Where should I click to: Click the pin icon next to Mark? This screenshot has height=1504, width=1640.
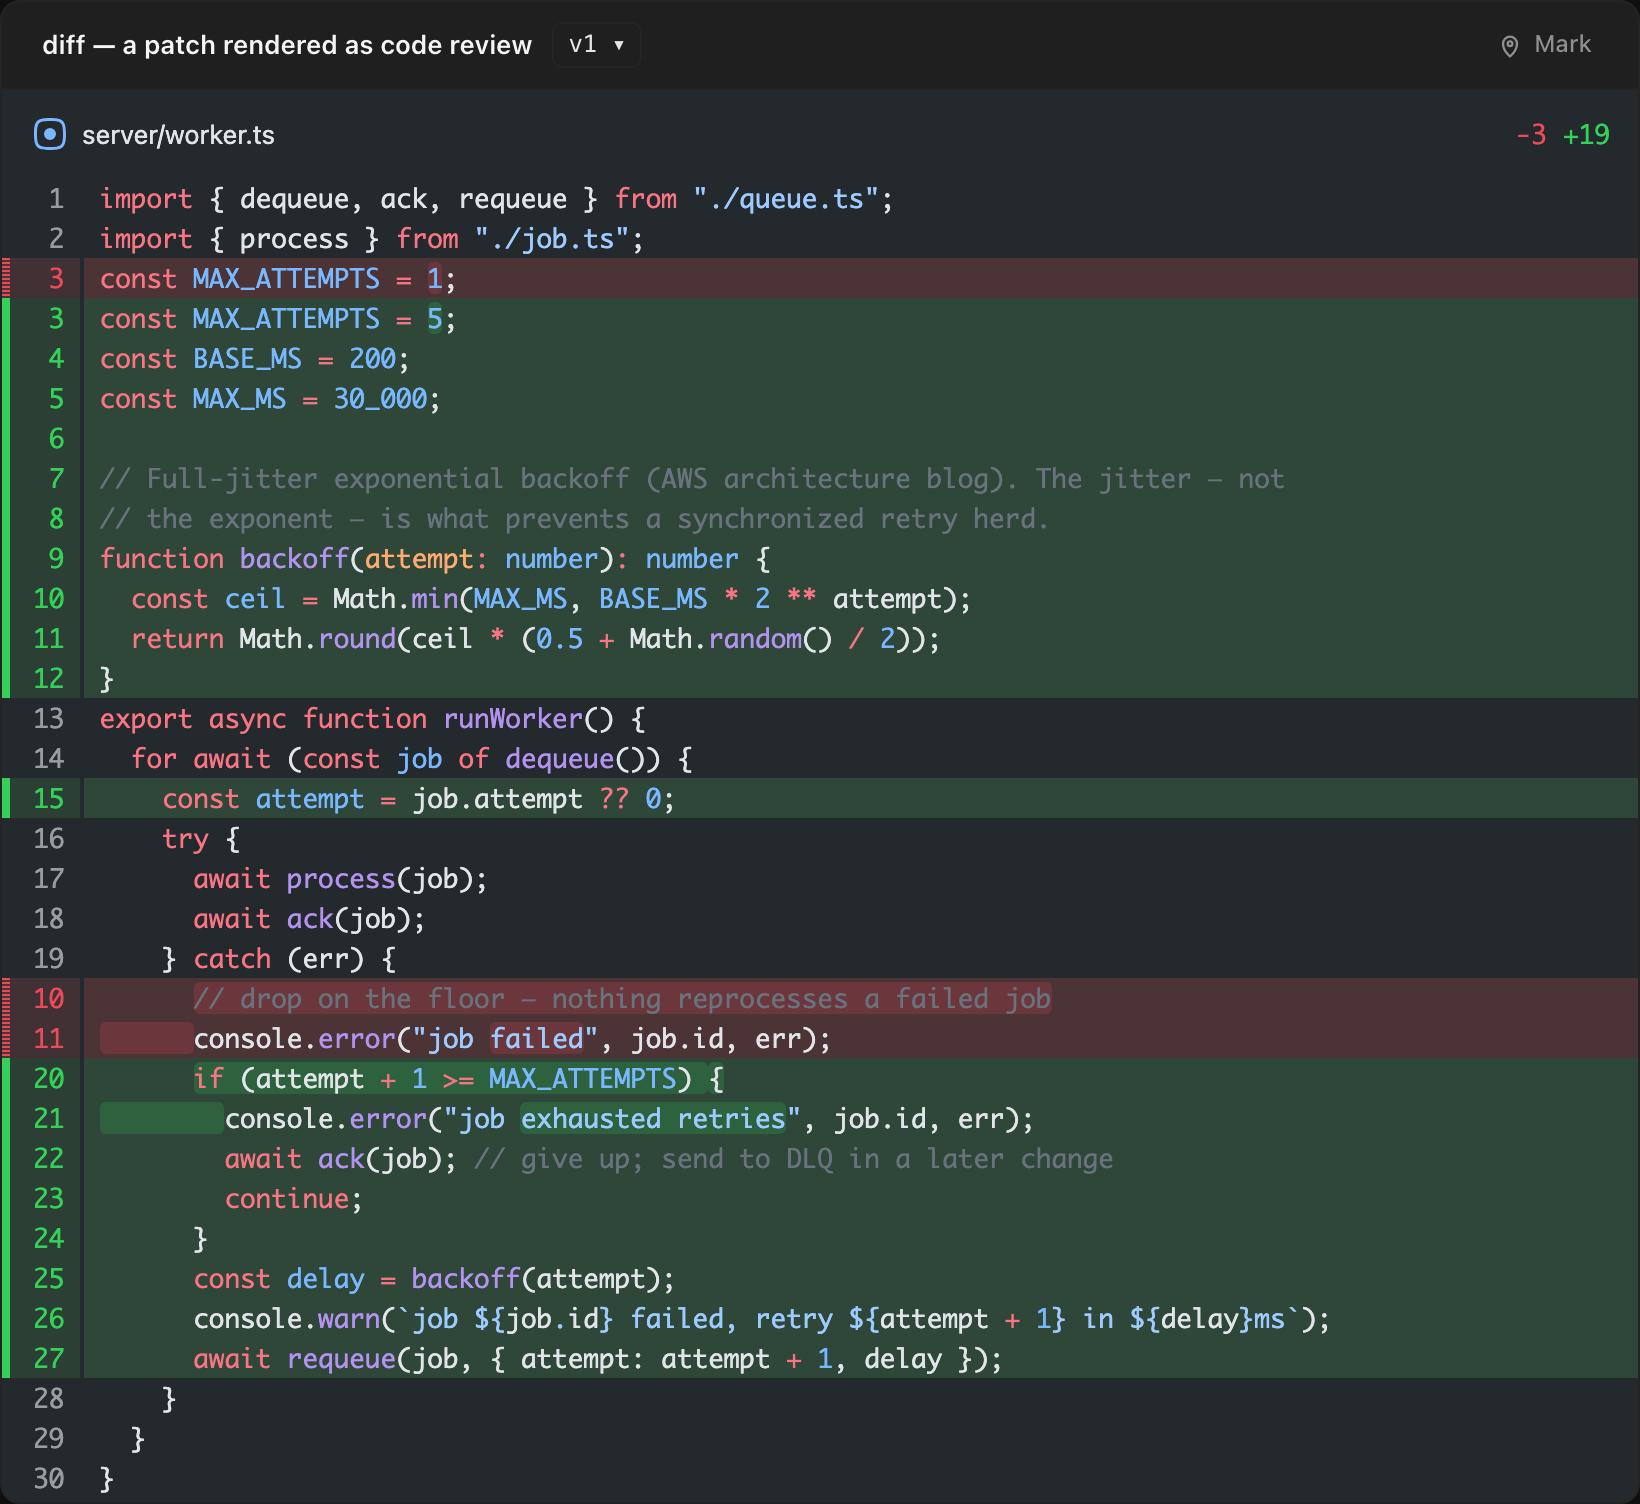pyautogui.click(x=1510, y=46)
